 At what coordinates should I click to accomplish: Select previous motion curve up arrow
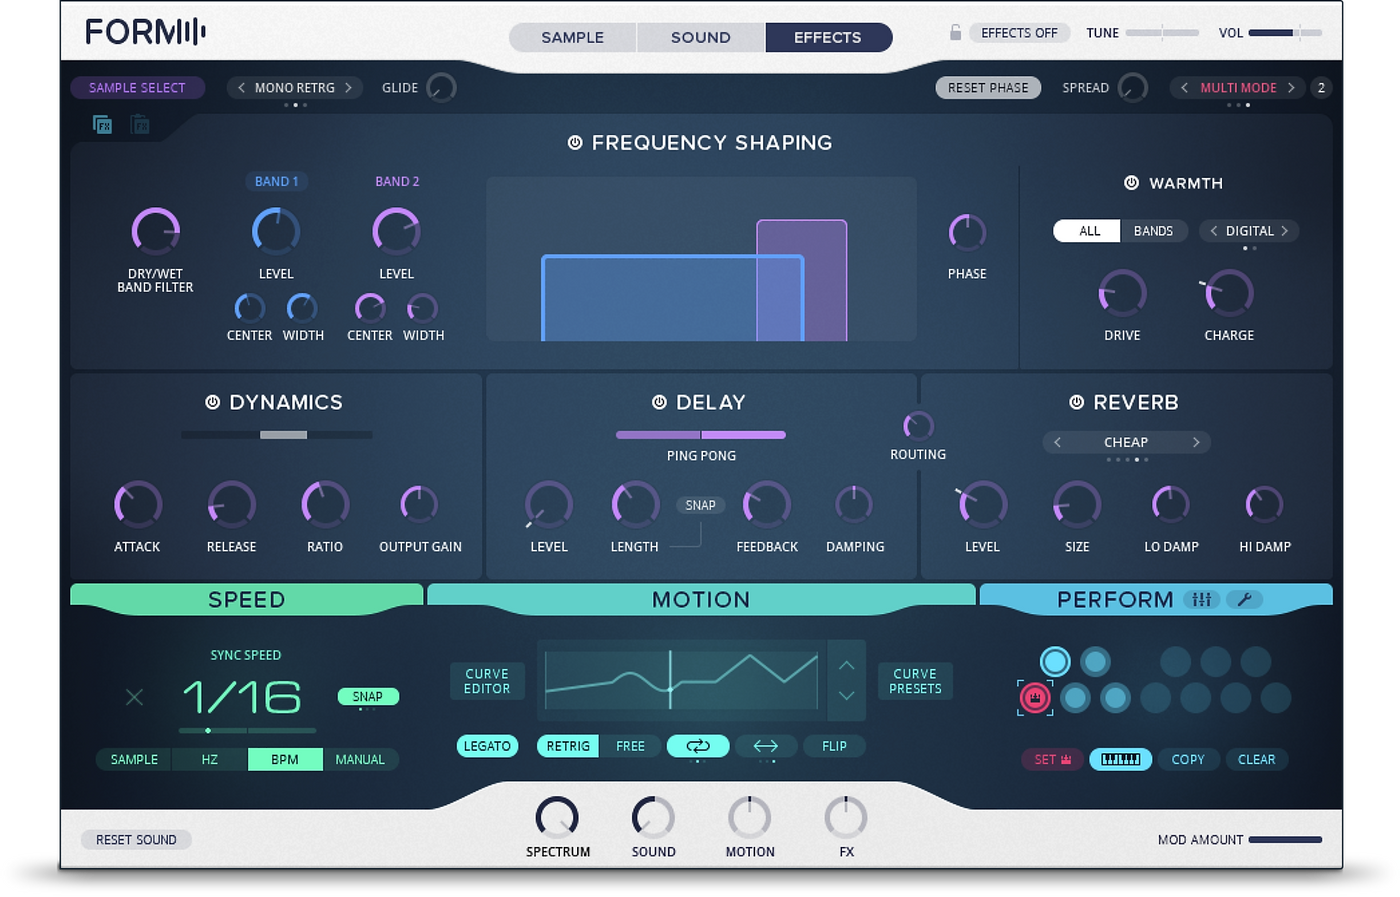[x=846, y=665]
